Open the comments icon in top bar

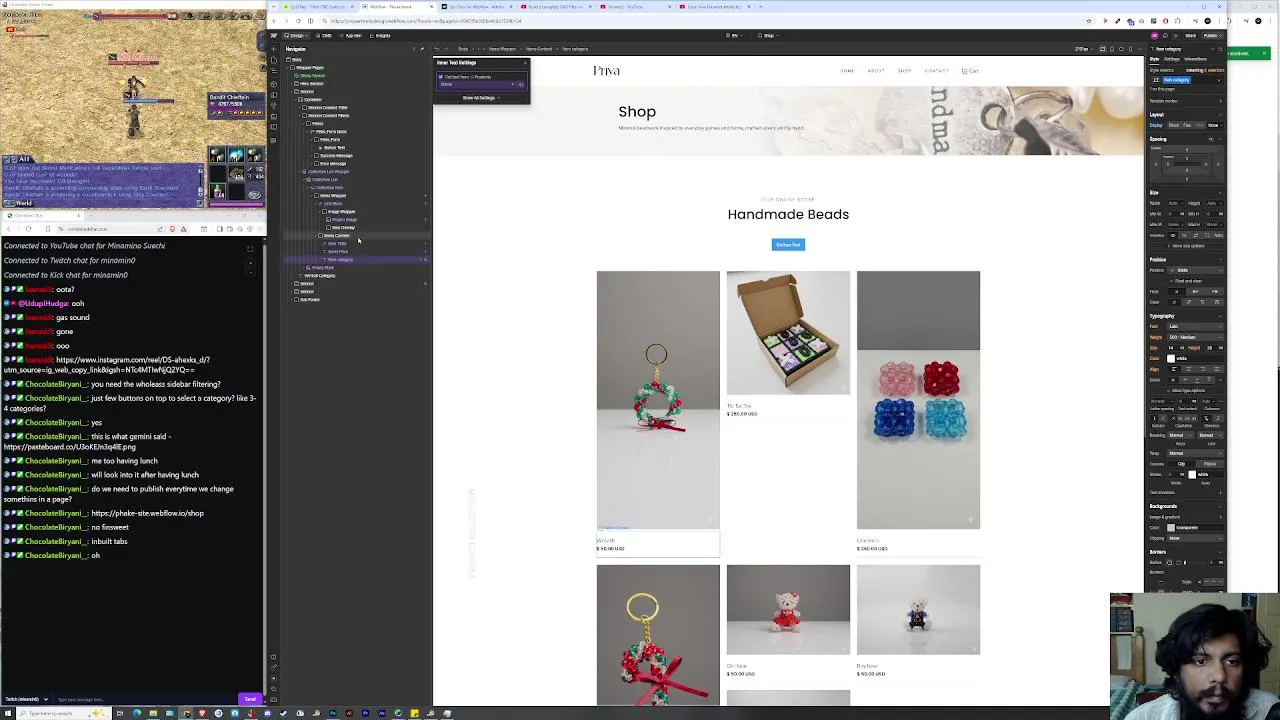[x=1165, y=36]
